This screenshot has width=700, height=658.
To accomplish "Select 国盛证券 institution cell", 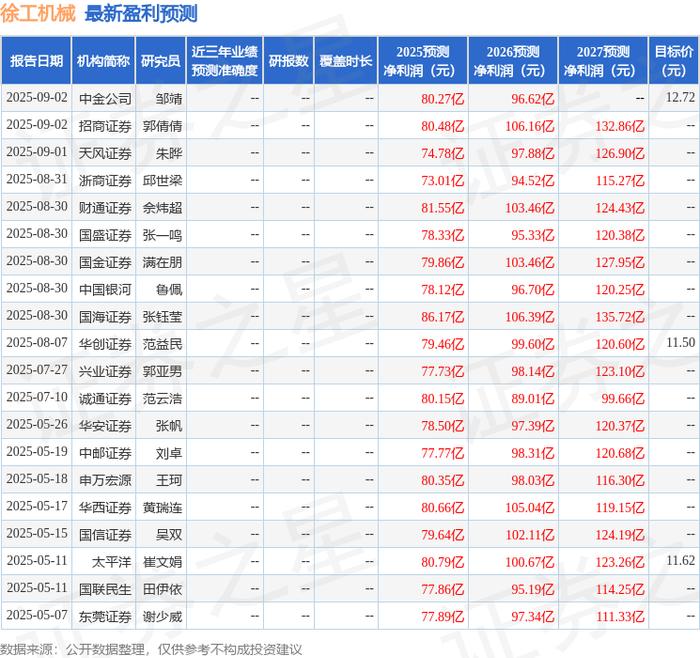I will [x=105, y=235].
